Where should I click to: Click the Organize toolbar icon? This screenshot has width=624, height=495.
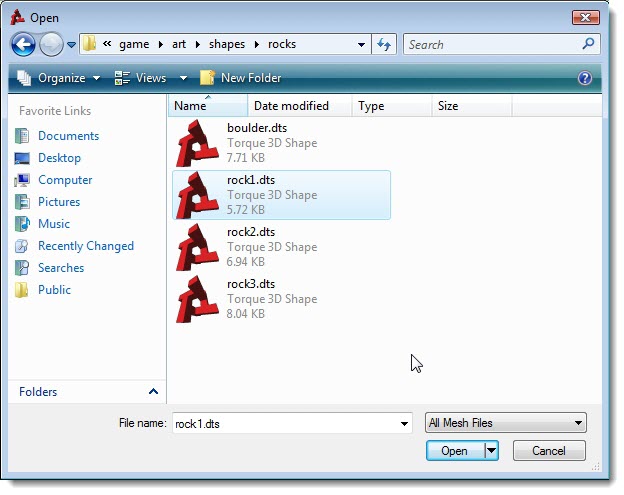click(x=24, y=78)
